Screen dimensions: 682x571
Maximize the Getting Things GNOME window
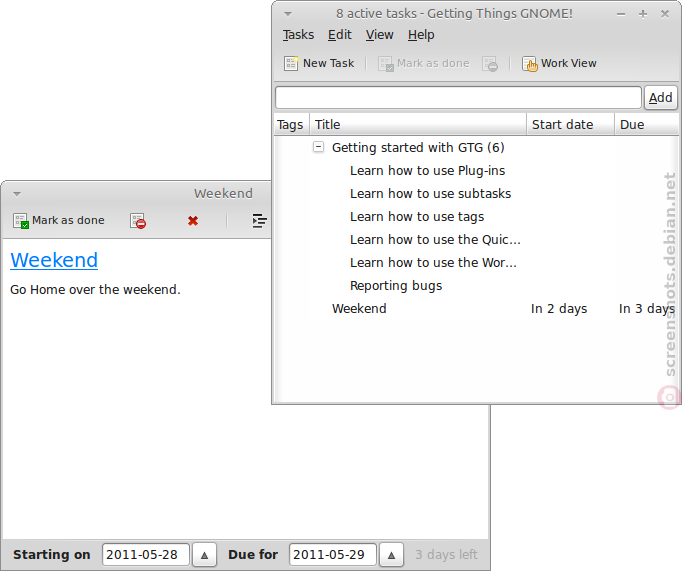click(x=643, y=14)
